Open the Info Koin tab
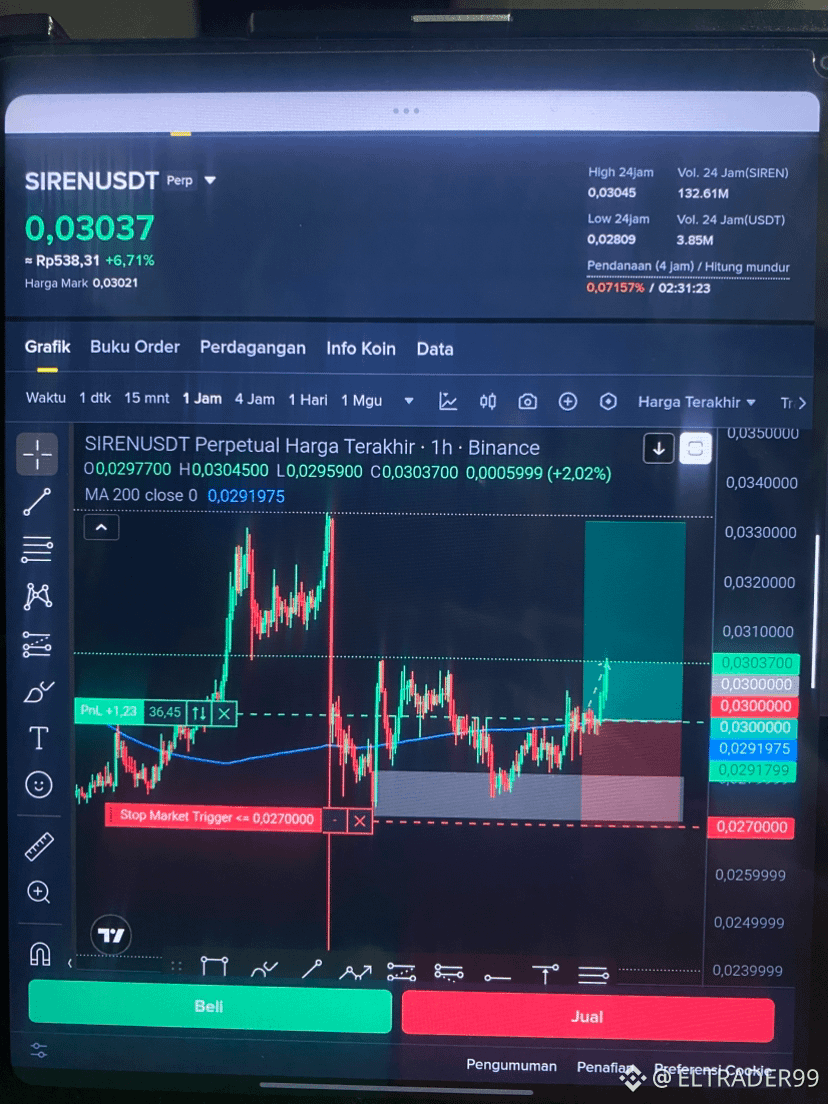 360,349
